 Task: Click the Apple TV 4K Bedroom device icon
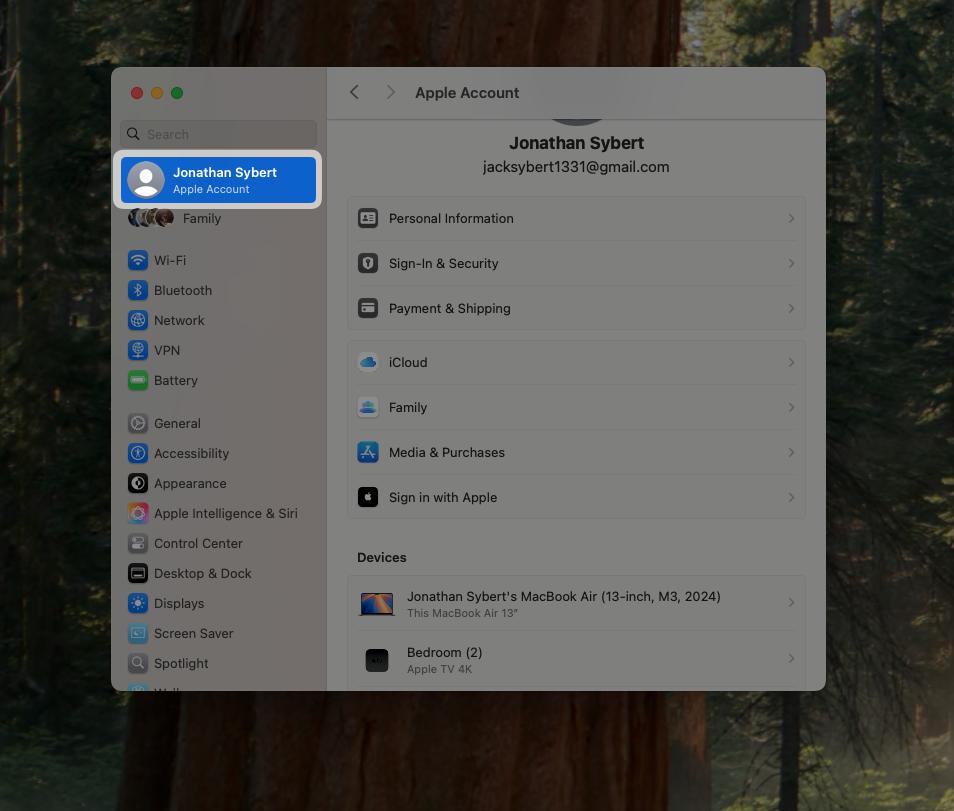click(x=377, y=660)
